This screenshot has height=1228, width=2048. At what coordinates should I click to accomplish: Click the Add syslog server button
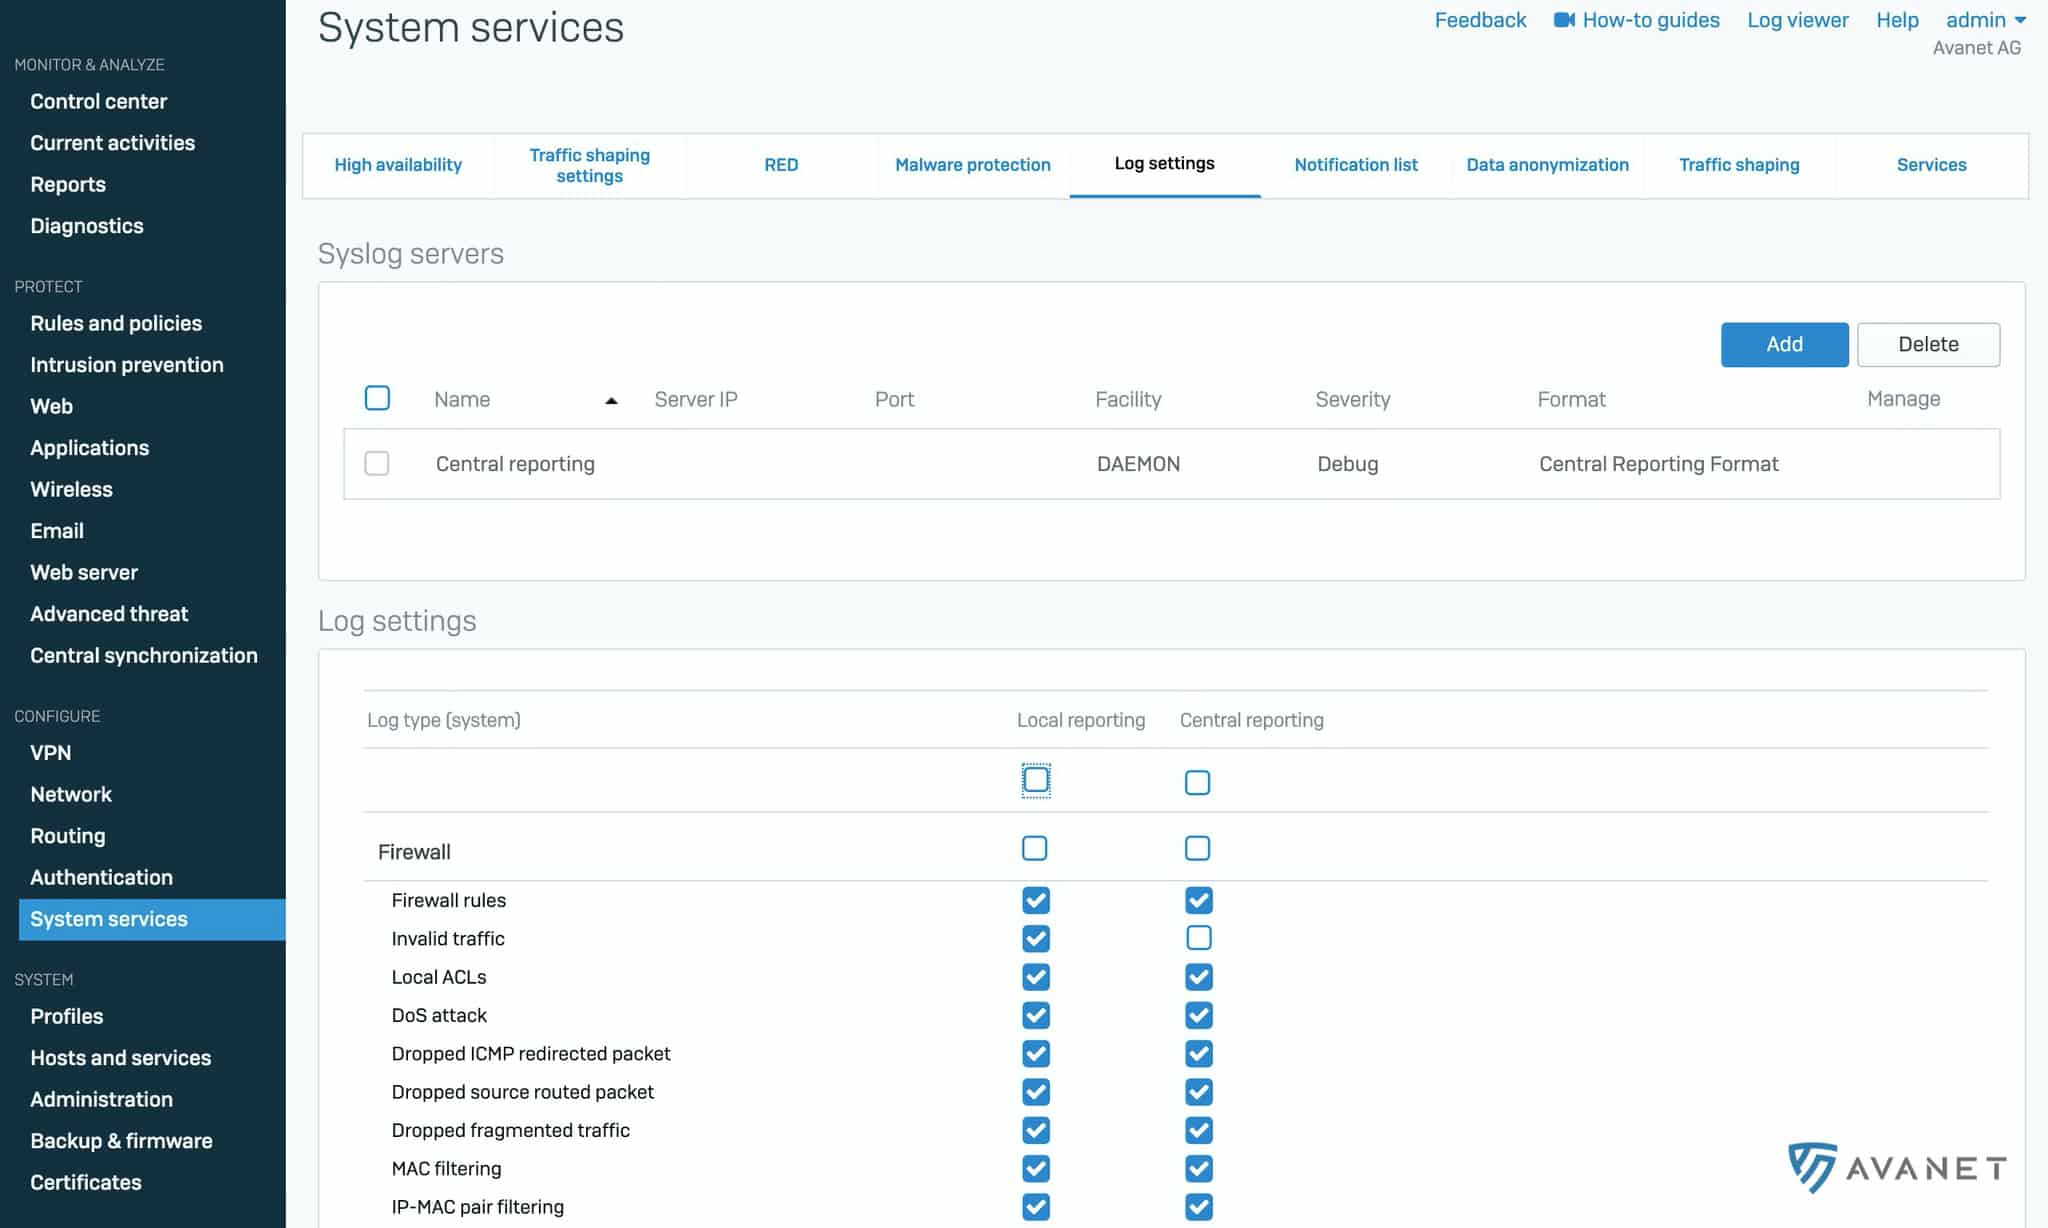pyautogui.click(x=1784, y=344)
